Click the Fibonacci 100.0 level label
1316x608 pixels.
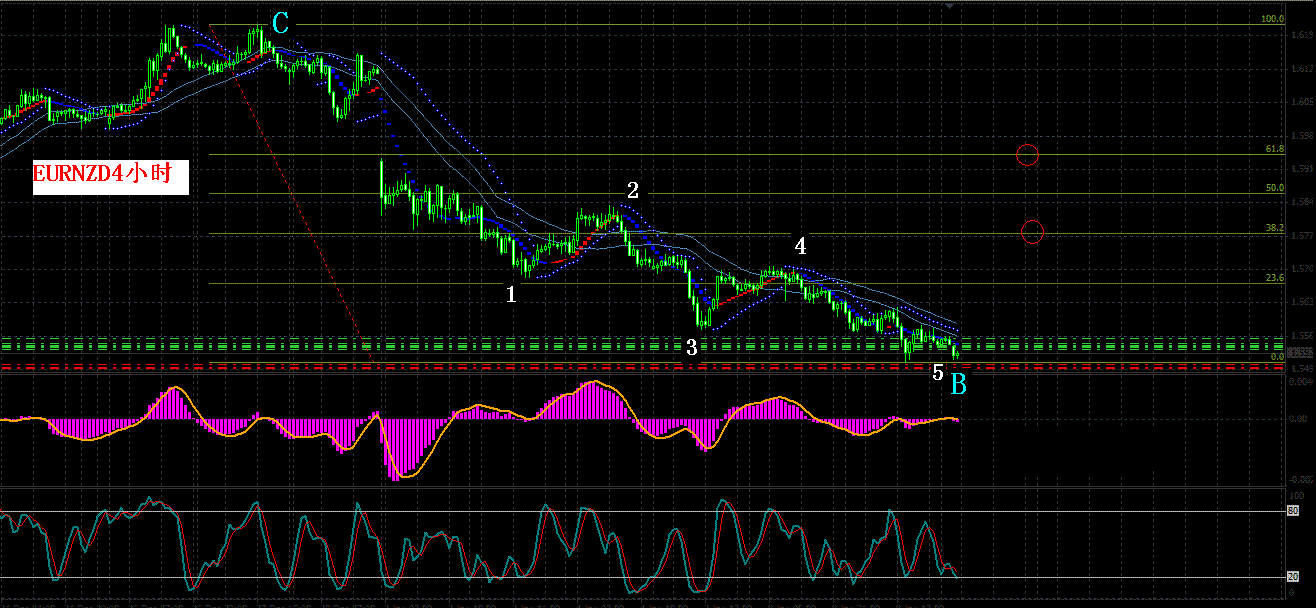(x=1272, y=19)
